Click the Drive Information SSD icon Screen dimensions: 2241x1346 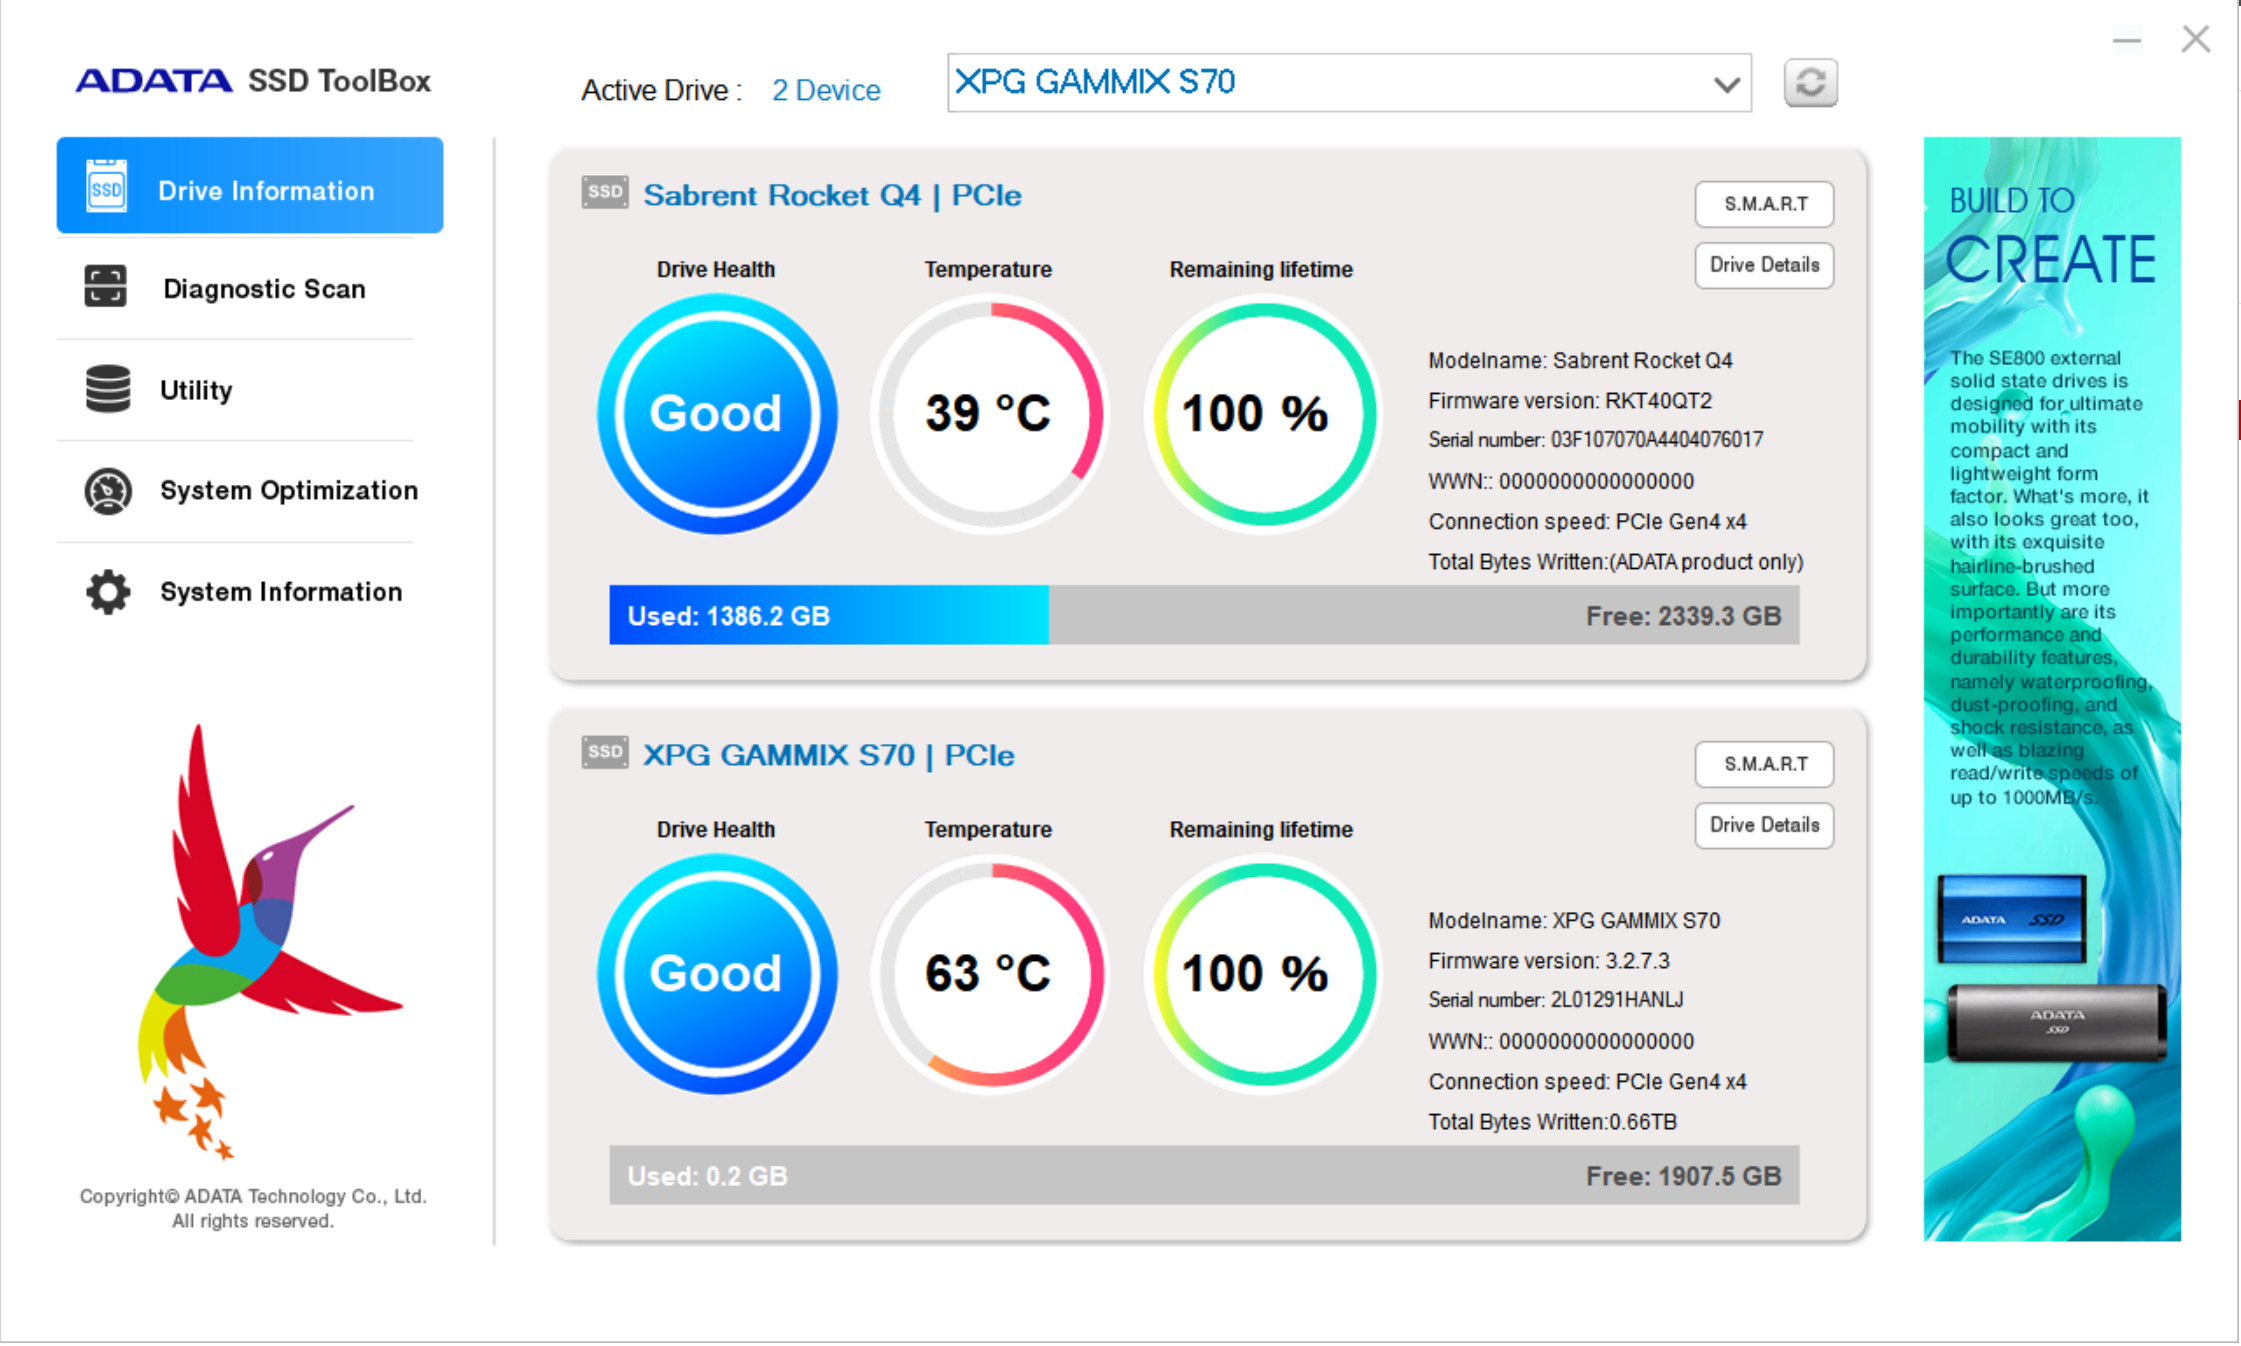[106, 187]
